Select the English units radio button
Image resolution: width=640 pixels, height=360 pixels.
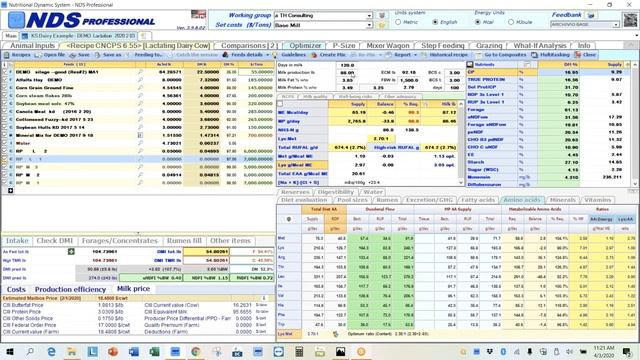435,22
